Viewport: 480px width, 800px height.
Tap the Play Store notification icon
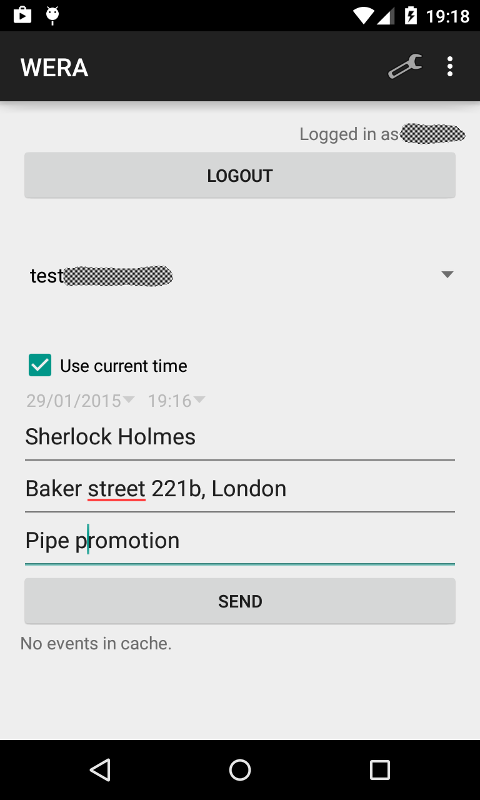coord(22,15)
